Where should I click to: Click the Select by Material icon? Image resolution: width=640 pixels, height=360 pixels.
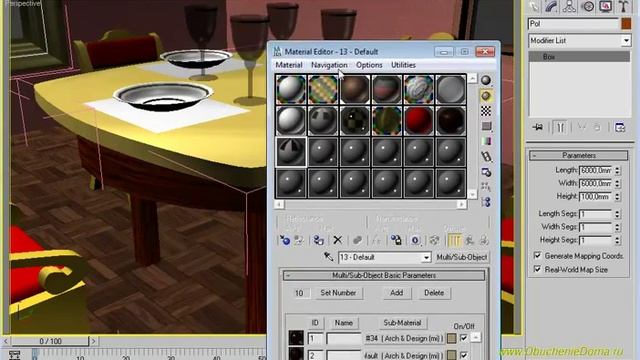(486, 187)
